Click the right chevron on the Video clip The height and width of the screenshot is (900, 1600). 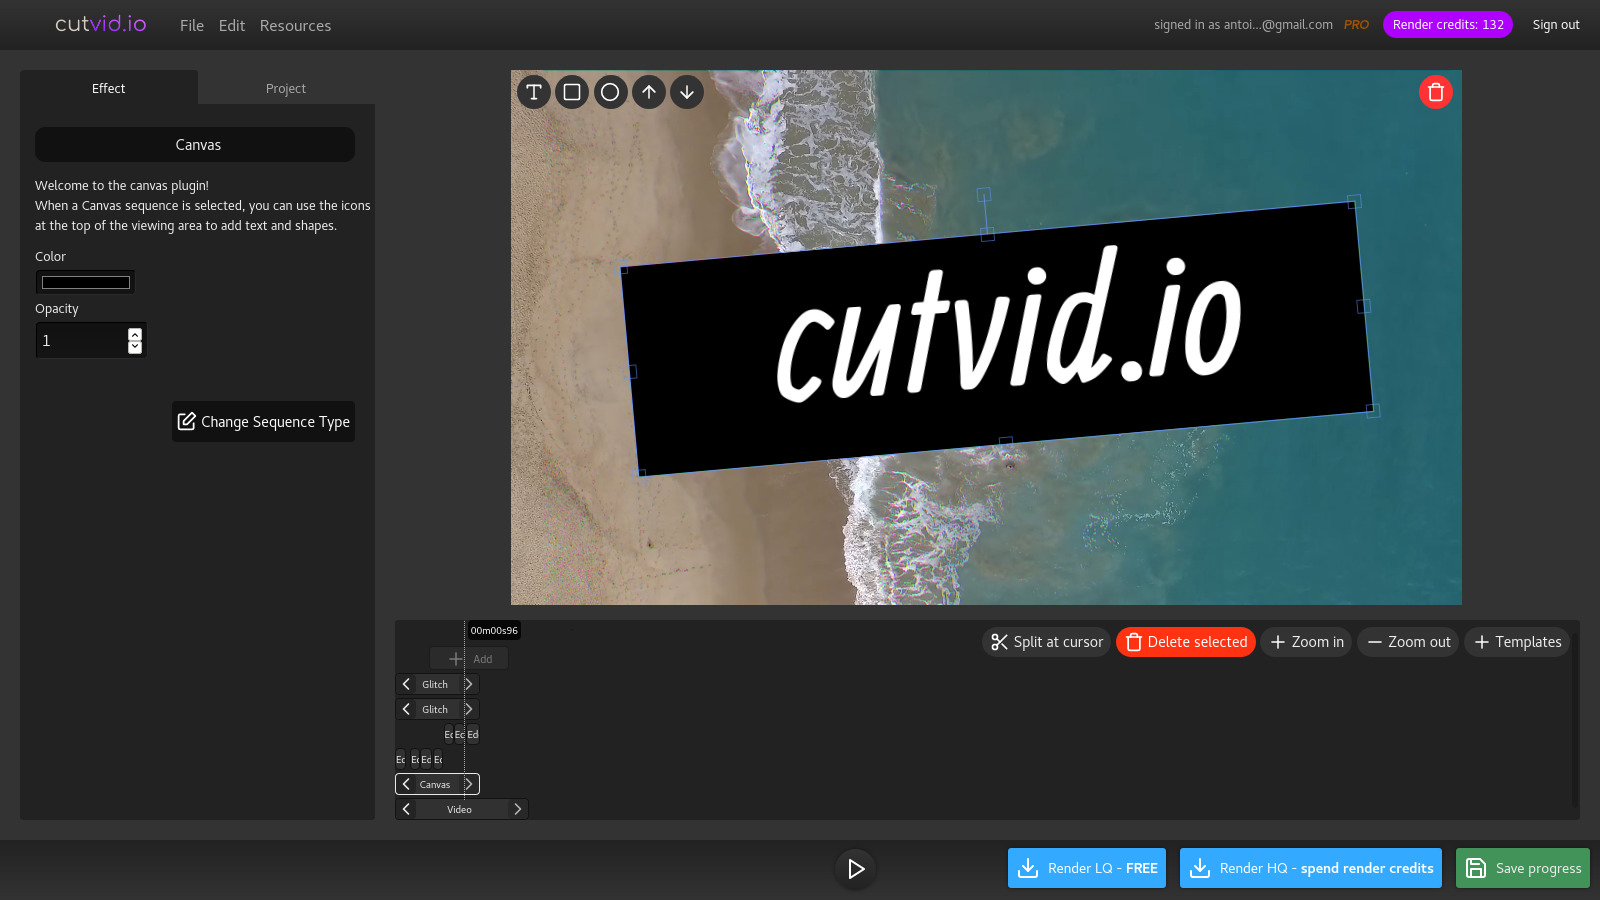coord(517,809)
